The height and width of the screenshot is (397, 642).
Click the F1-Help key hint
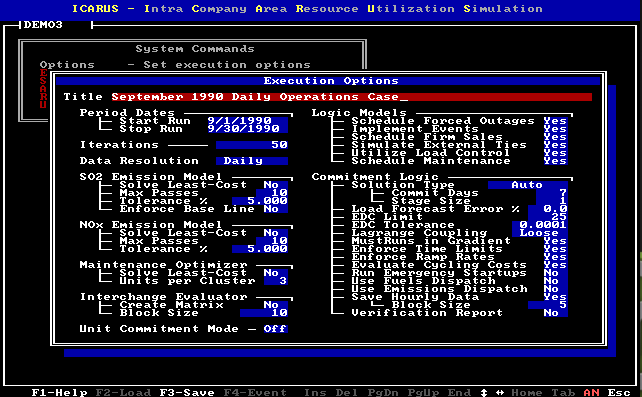coord(59,392)
